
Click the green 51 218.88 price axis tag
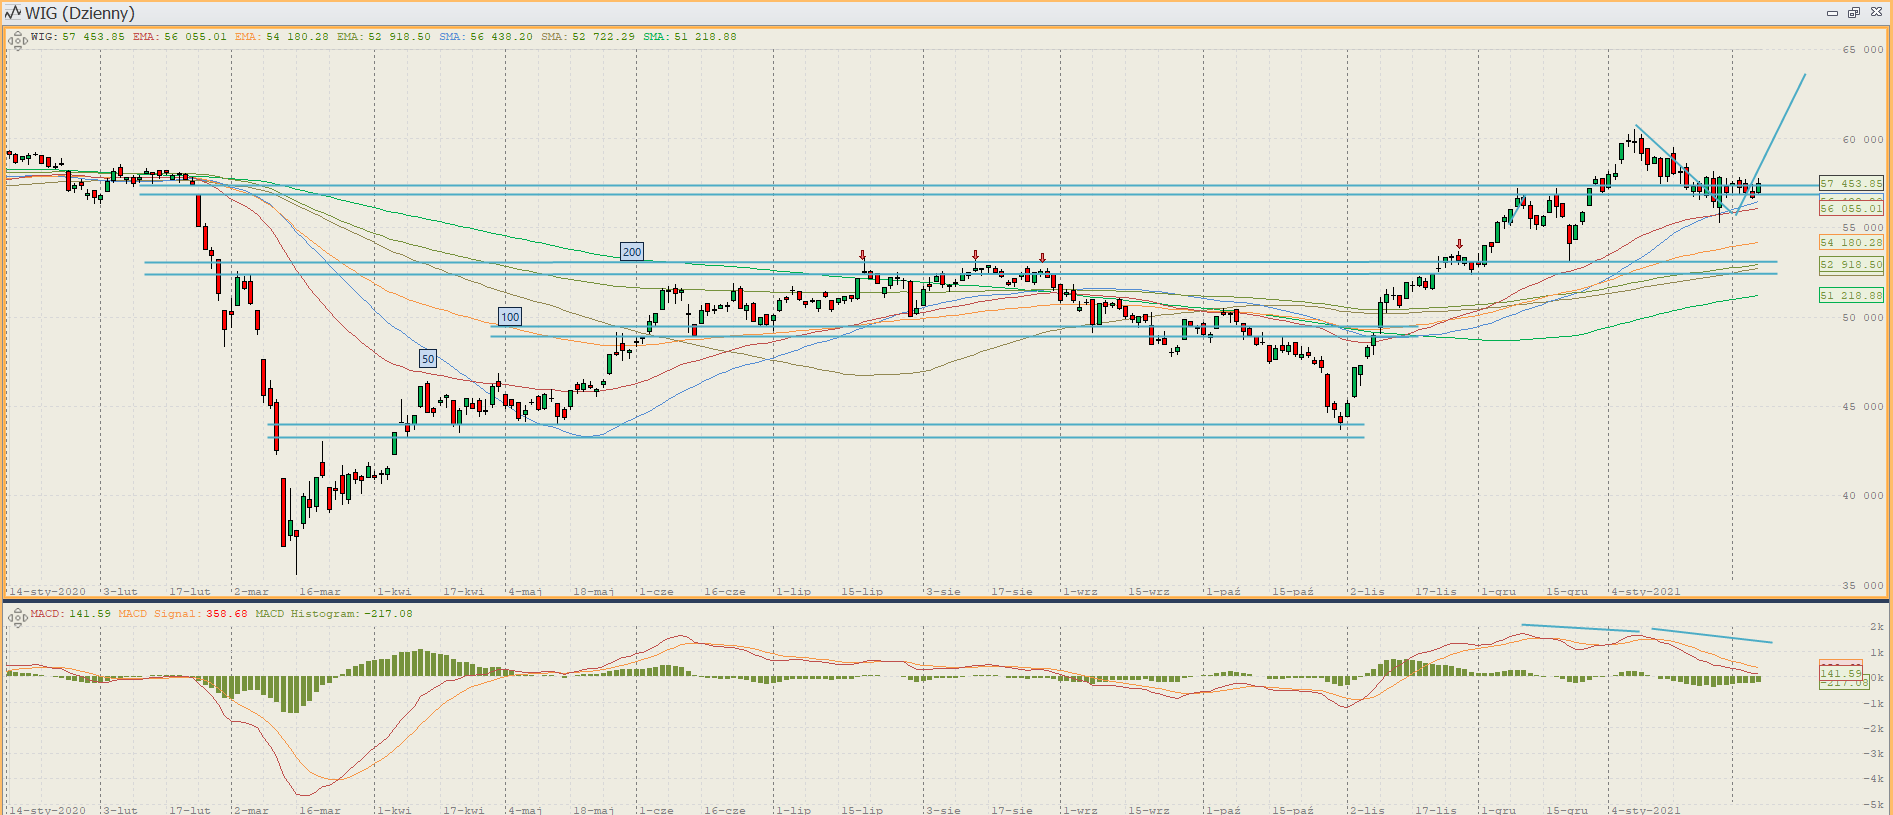pyautogui.click(x=1850, y=296)
